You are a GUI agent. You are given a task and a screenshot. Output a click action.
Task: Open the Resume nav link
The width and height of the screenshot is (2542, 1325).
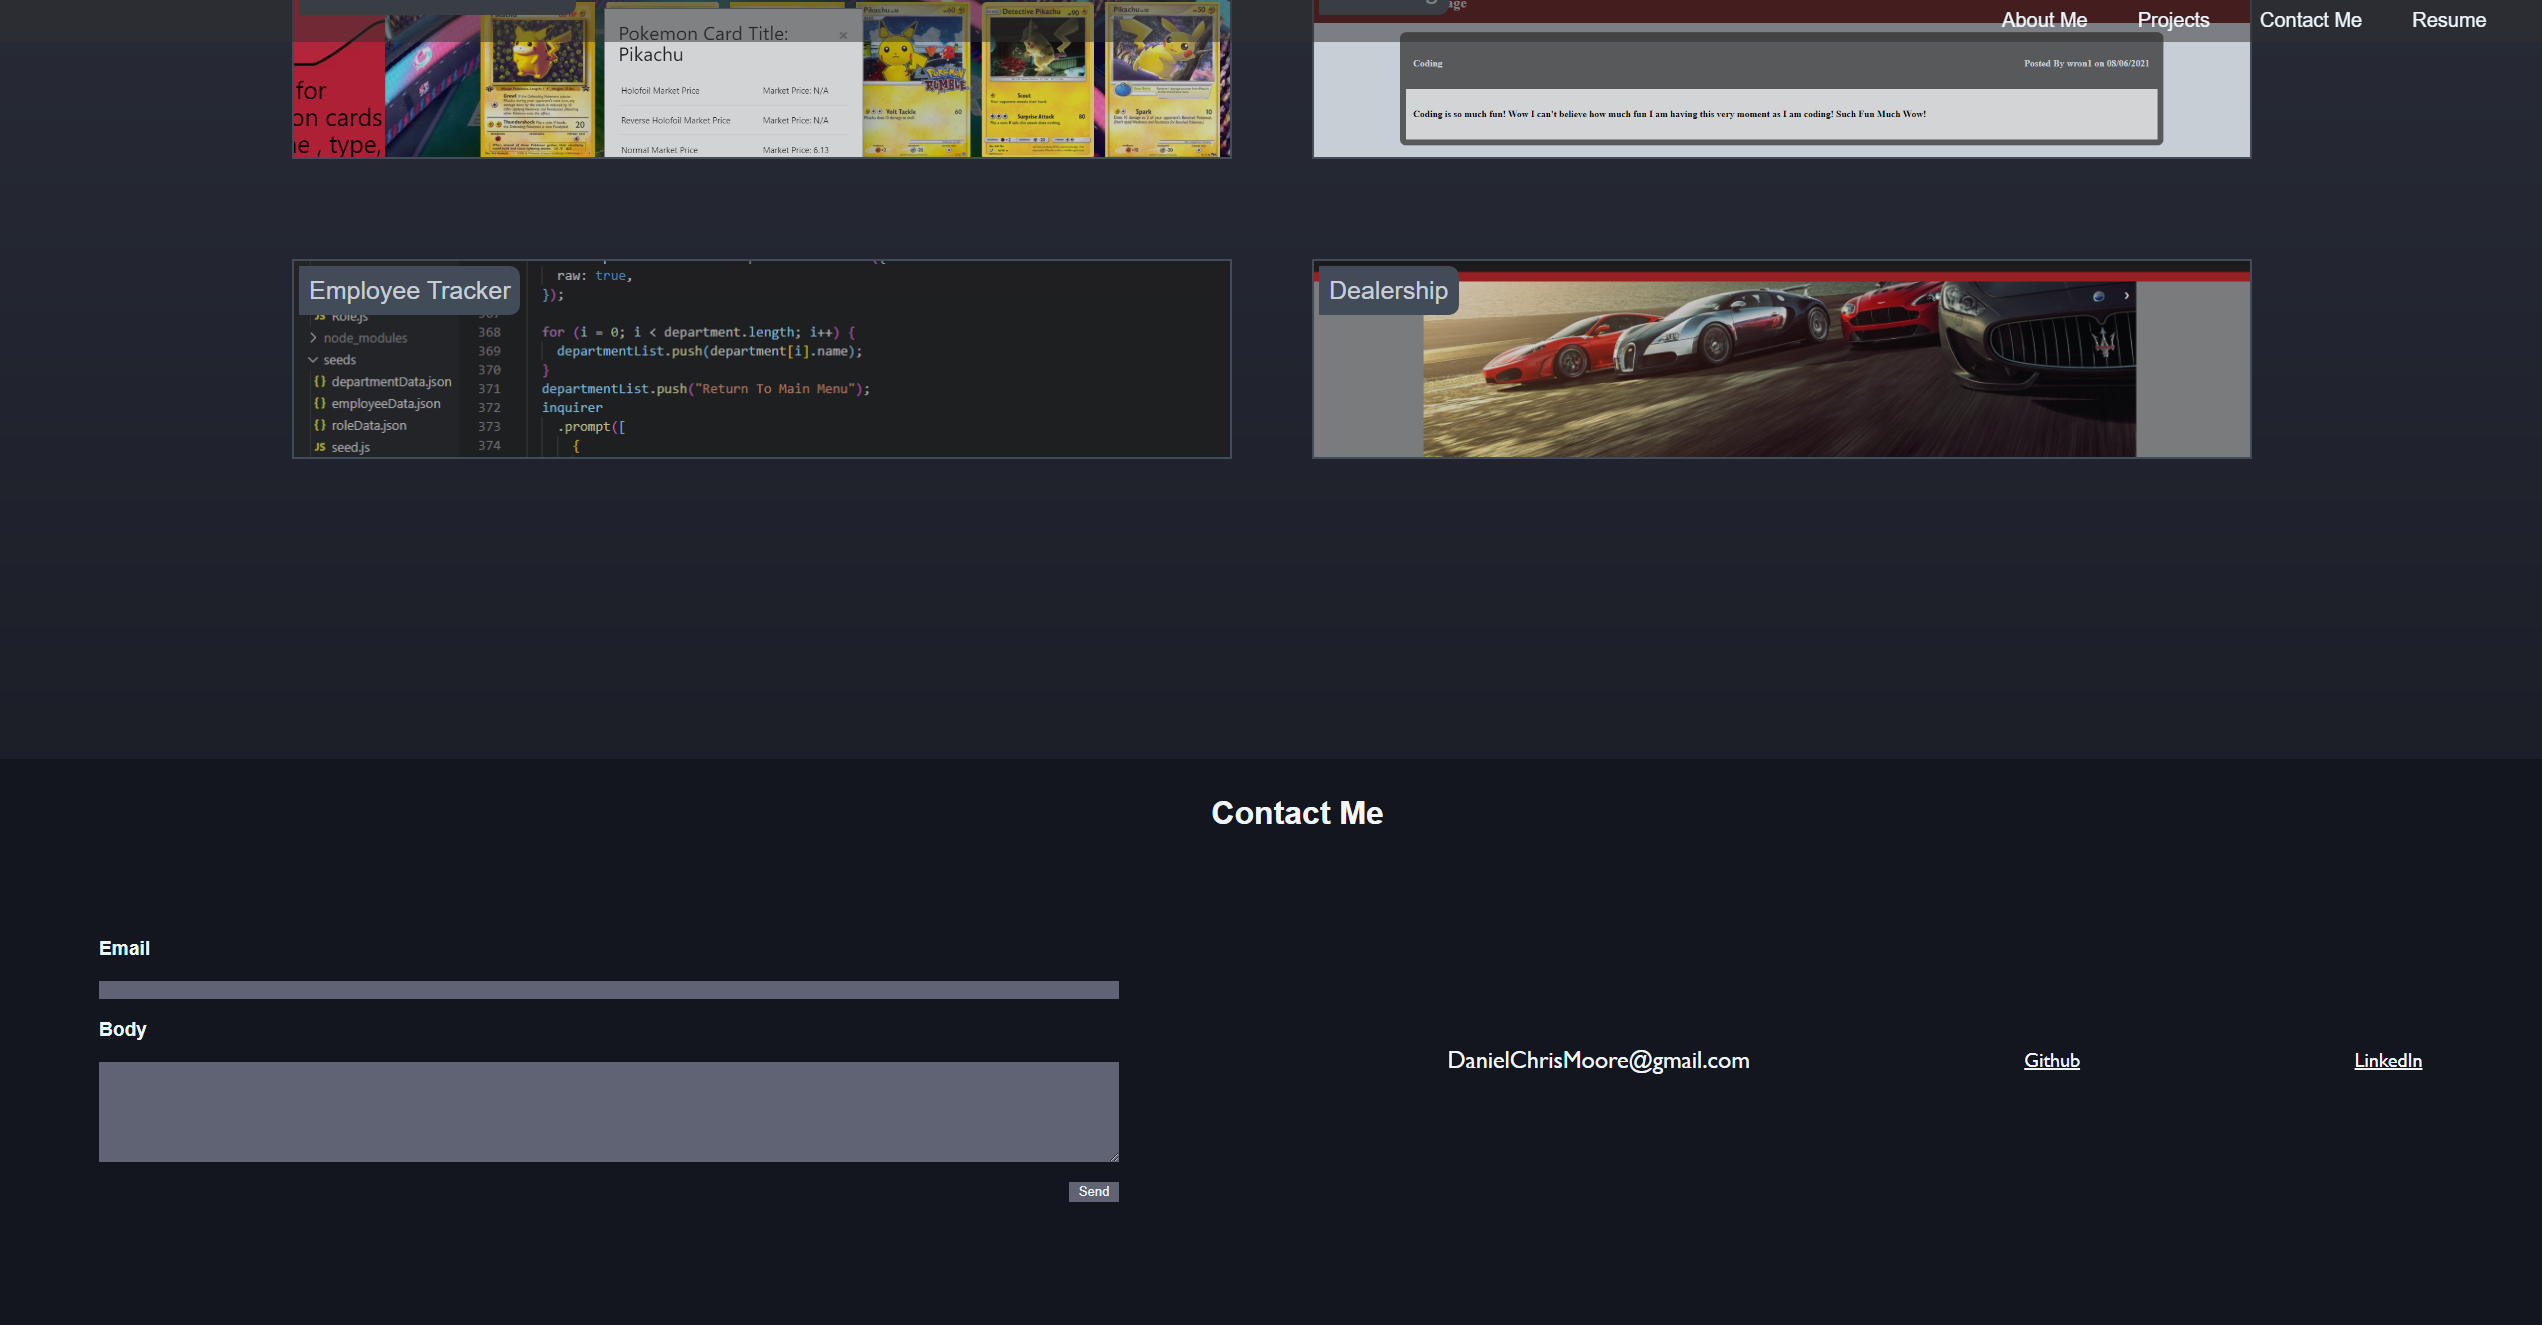point(2448,20)
